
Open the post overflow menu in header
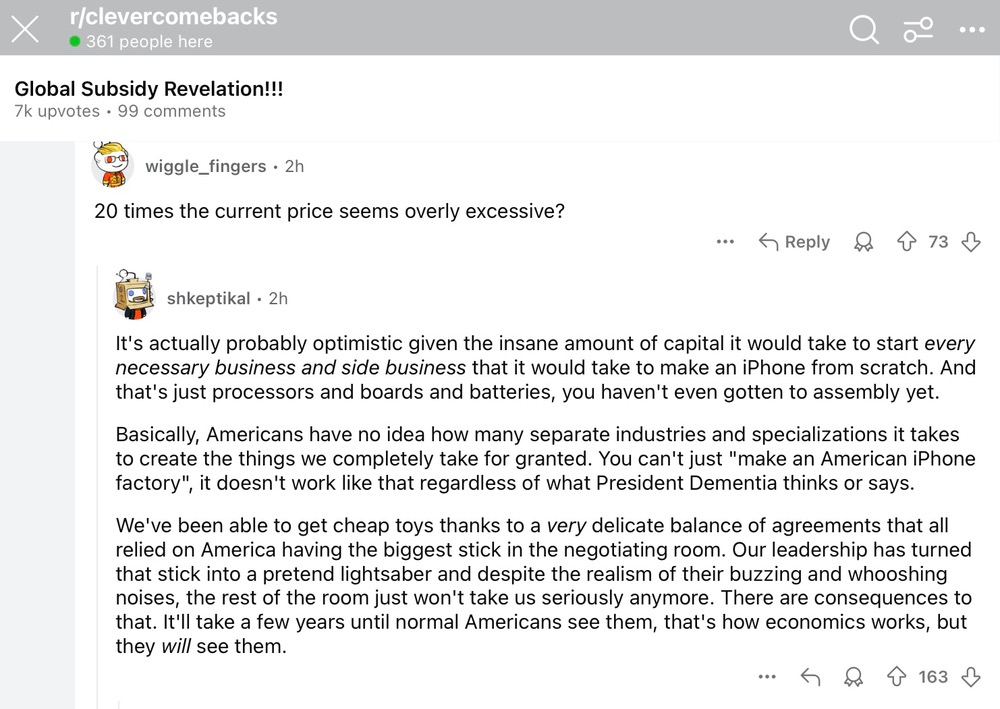pyautogui.click(x=972, y=29)
